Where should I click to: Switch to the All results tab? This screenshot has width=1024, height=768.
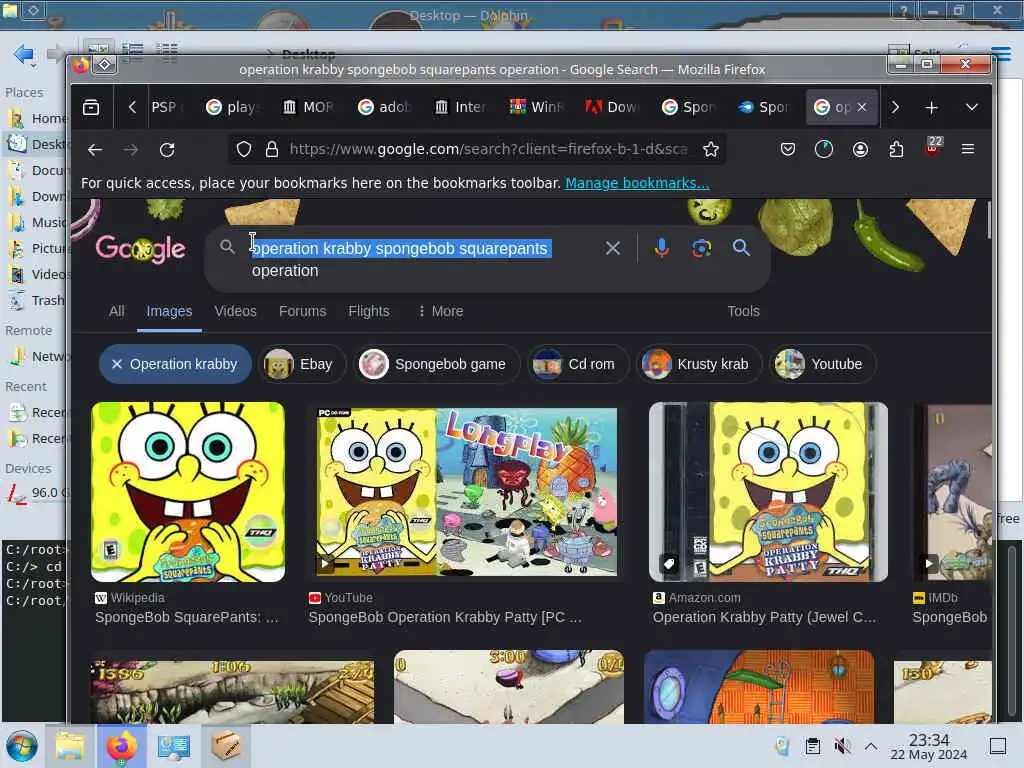coord(116,312)
